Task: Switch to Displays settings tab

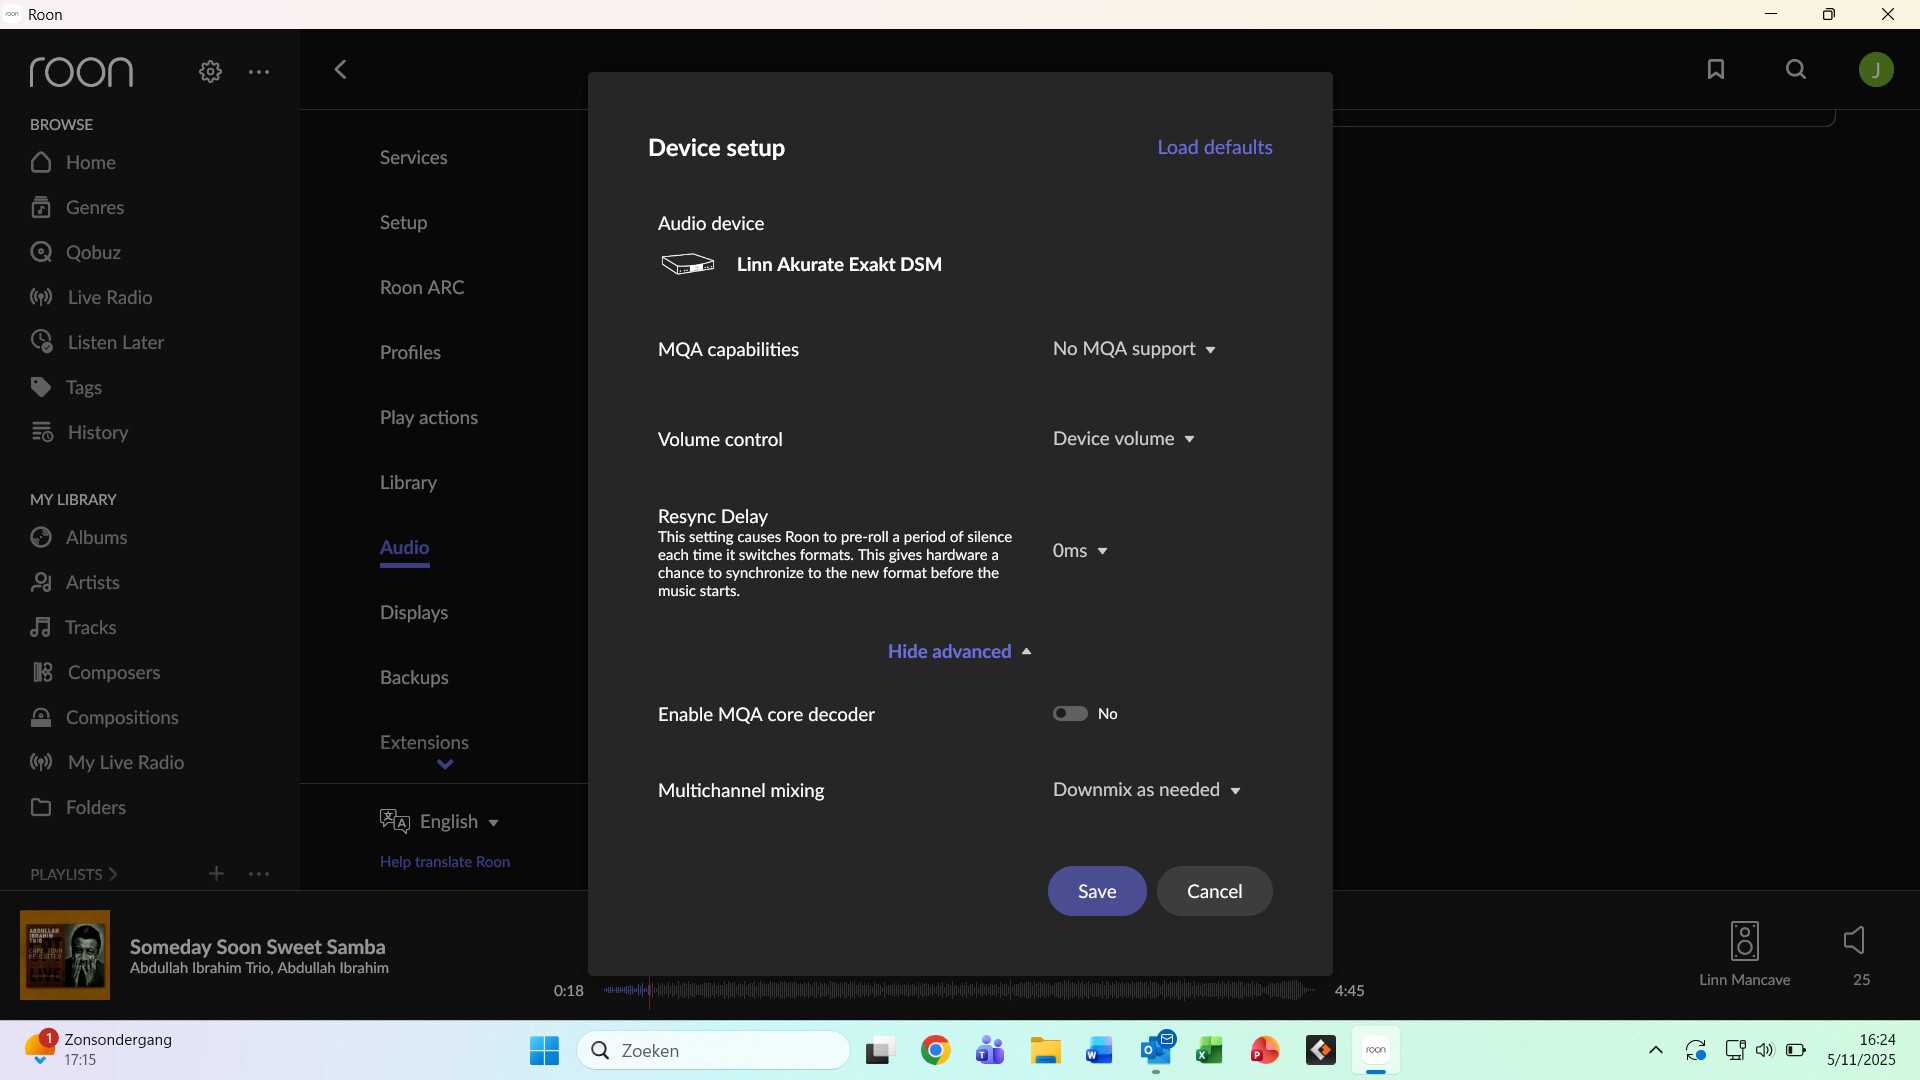Action: click(x=413, y=612)
